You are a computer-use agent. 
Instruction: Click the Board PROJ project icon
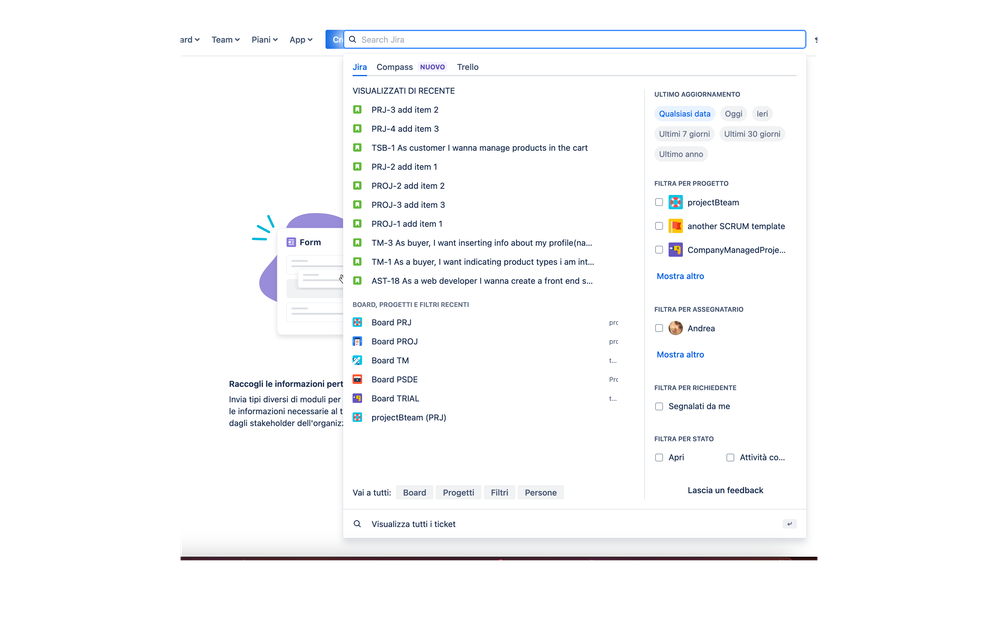pos(358,341)
